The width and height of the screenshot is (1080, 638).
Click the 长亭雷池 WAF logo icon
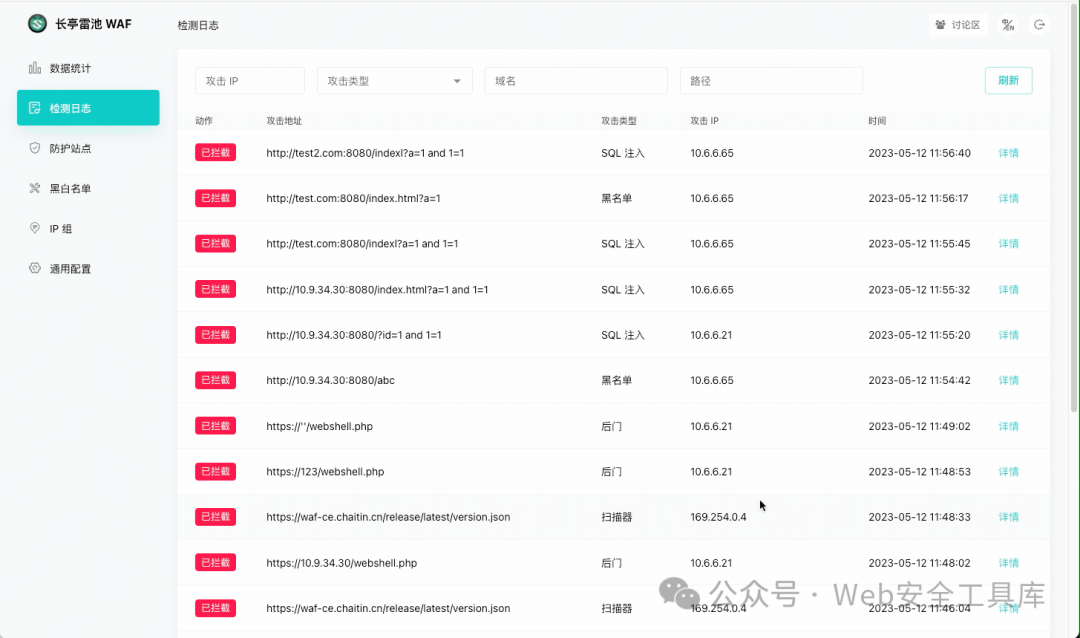coord(37,23)
